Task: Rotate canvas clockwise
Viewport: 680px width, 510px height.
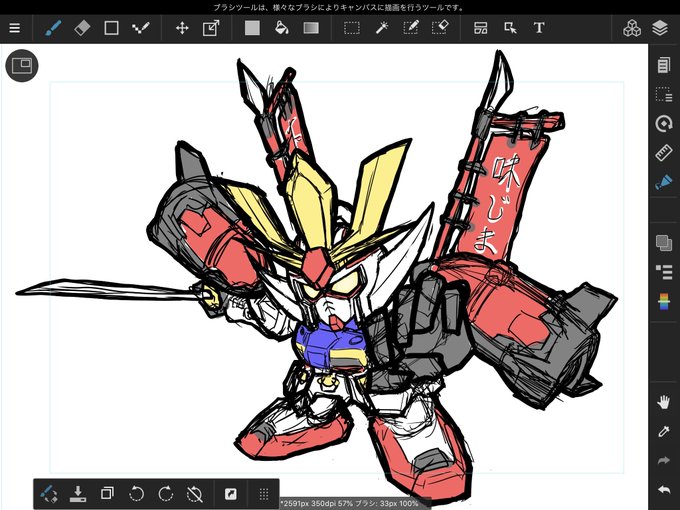Action: click(x=166, y=494)
